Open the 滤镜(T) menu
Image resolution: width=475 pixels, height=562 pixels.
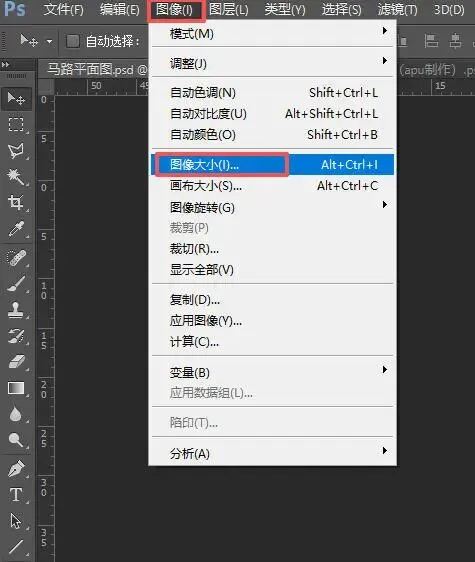click(397, 10)
